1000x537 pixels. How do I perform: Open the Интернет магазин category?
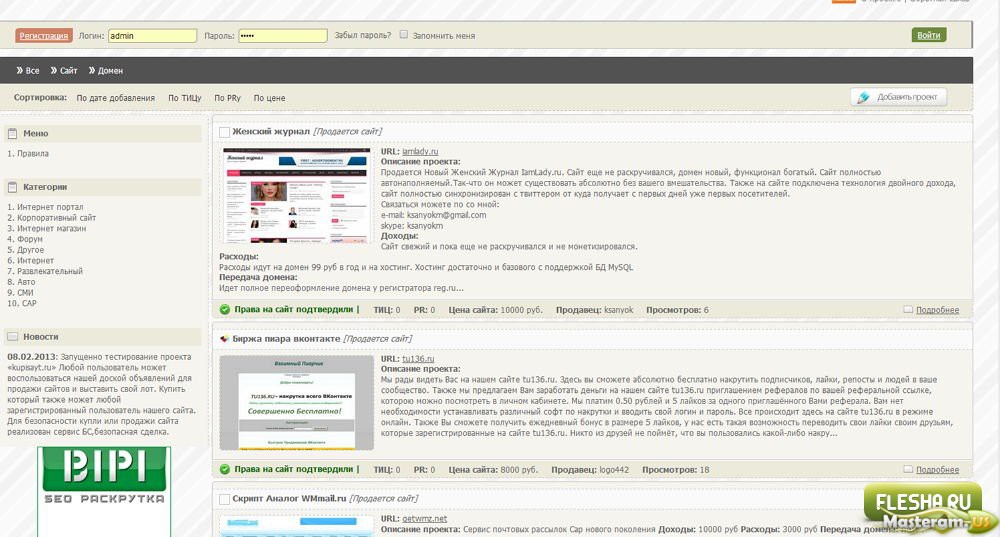pos(52,228)
